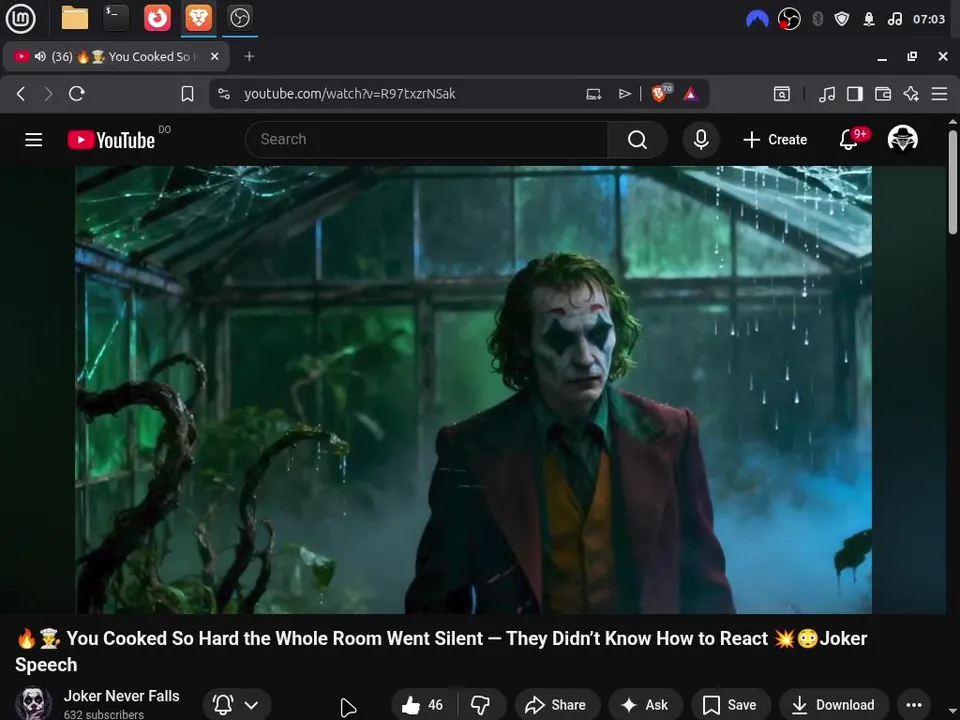Open the Brave main hamburger menu
This screenshot has width=960, height=720.
pyautogui.click(x=939, y=94)
